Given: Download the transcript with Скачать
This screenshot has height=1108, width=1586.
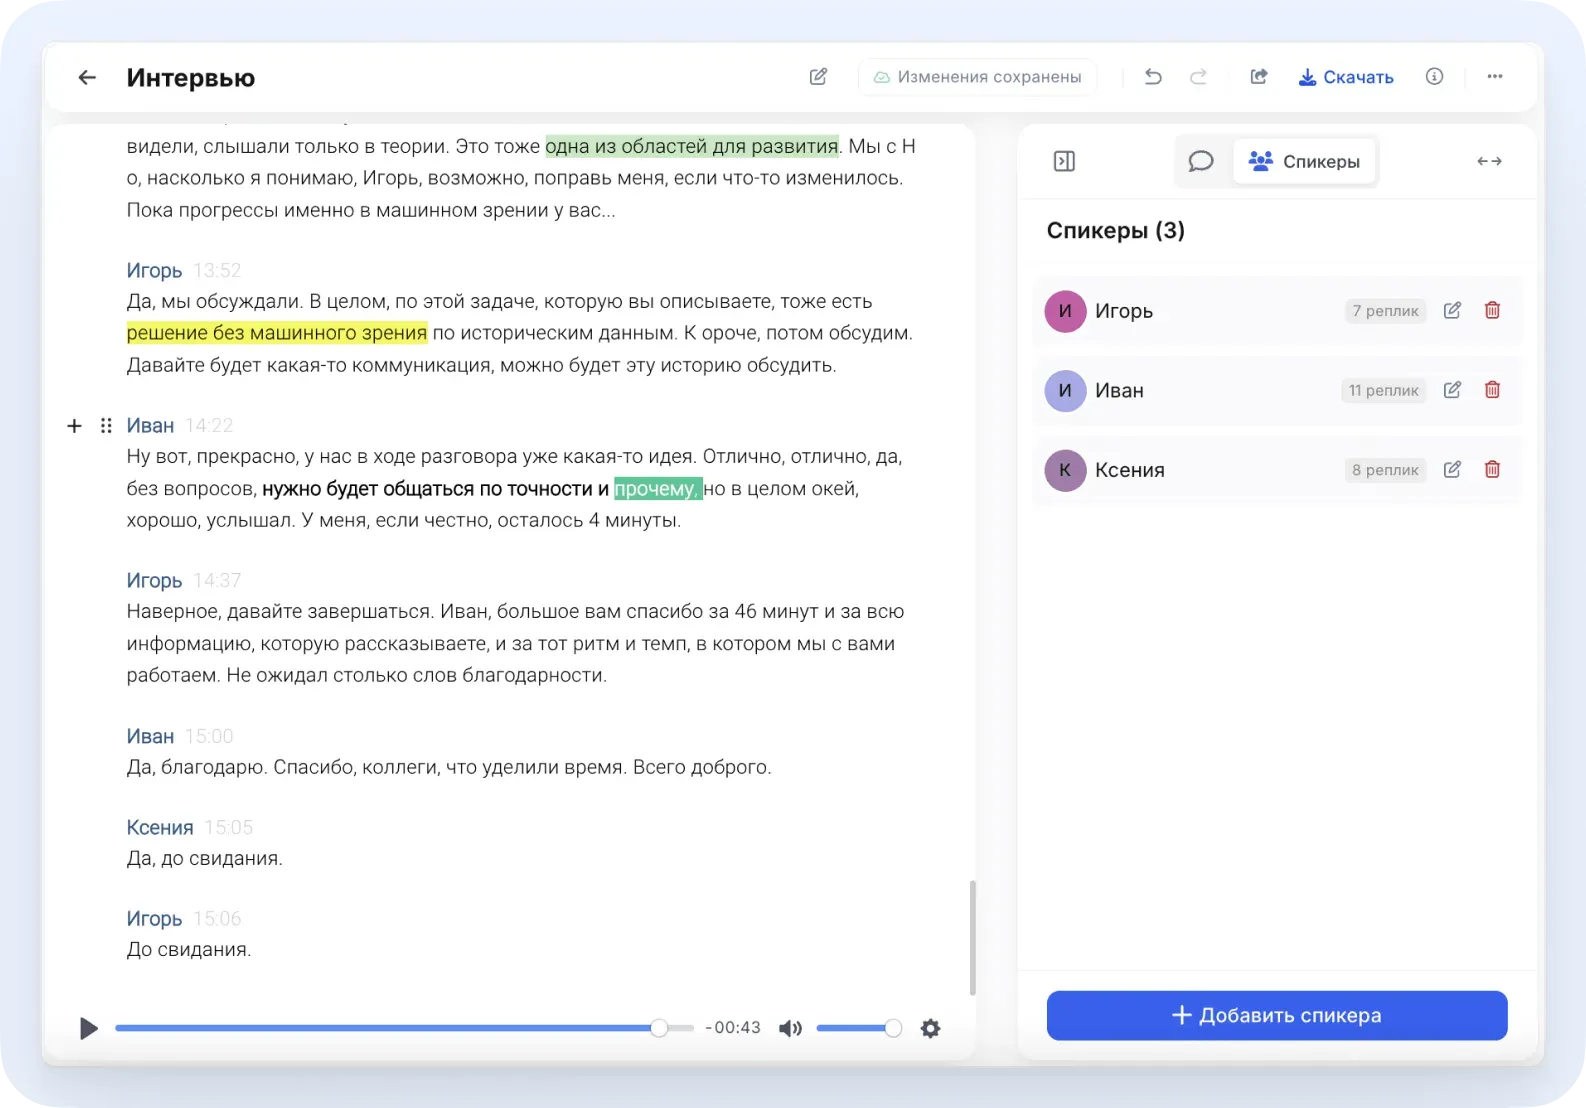Looking at the screenshot, I should click(x=1345, y=77).
